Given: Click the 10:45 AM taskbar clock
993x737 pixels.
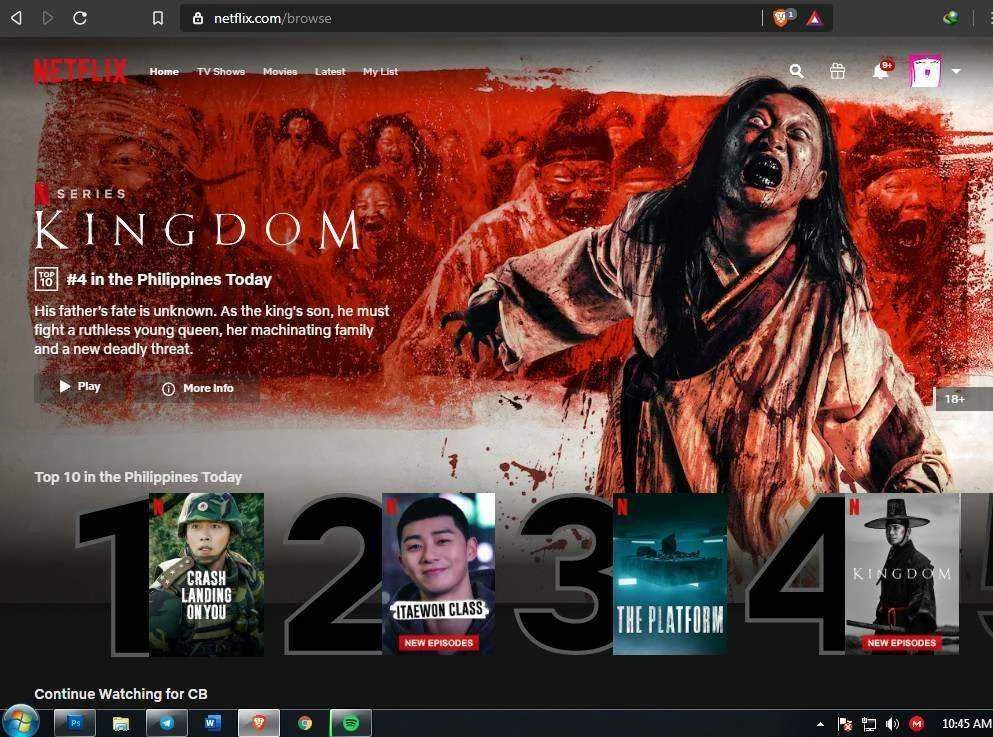Looking at the screenshot, I should 966,724.
